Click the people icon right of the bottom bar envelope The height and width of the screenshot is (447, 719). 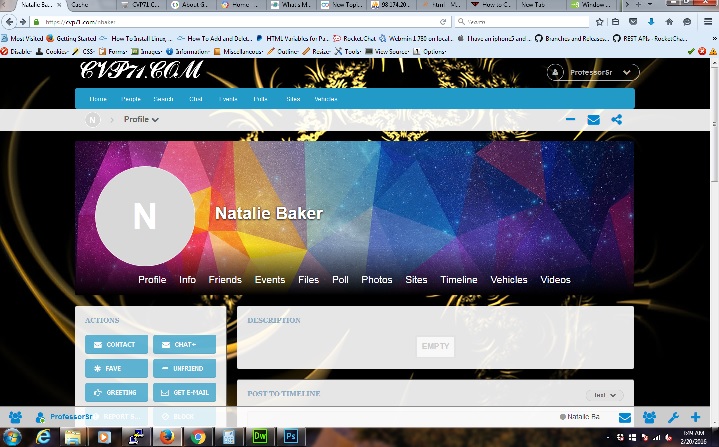[x=649, y=417]
